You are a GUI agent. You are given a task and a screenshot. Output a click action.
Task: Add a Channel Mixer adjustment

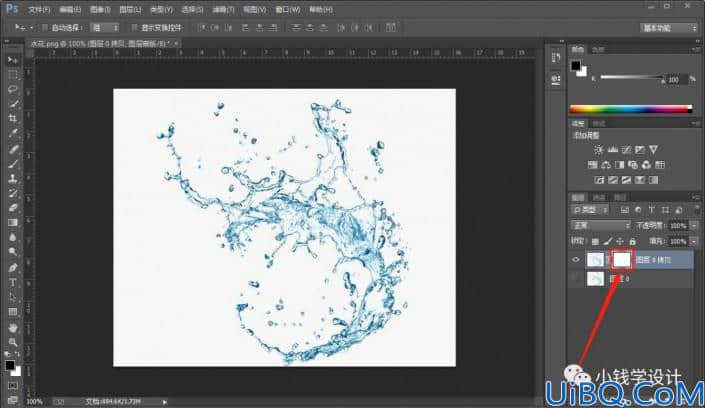point(646,165)
